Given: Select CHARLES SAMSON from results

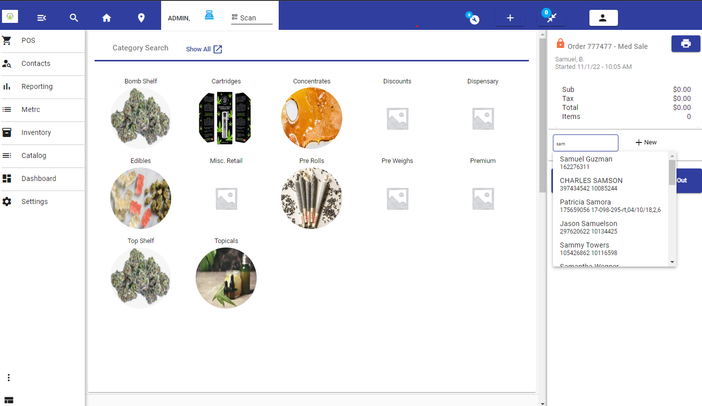Looking at the screenshot, I should click(x=611, y=184).
